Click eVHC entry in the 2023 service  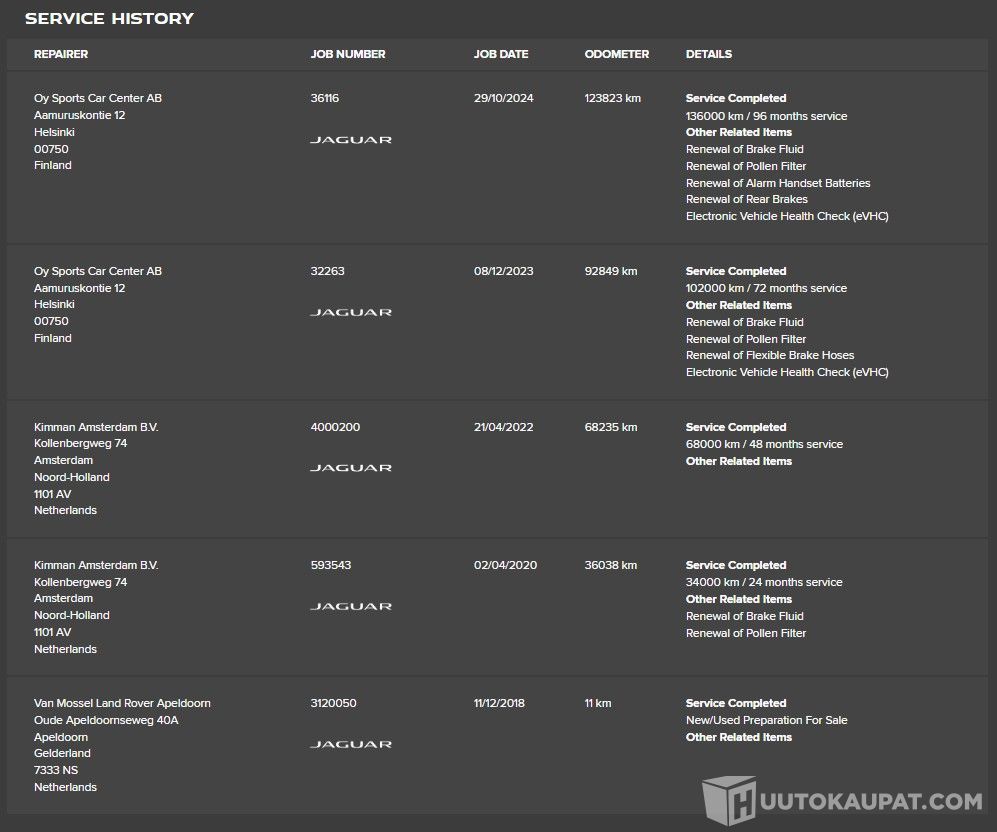coord(787,372)
